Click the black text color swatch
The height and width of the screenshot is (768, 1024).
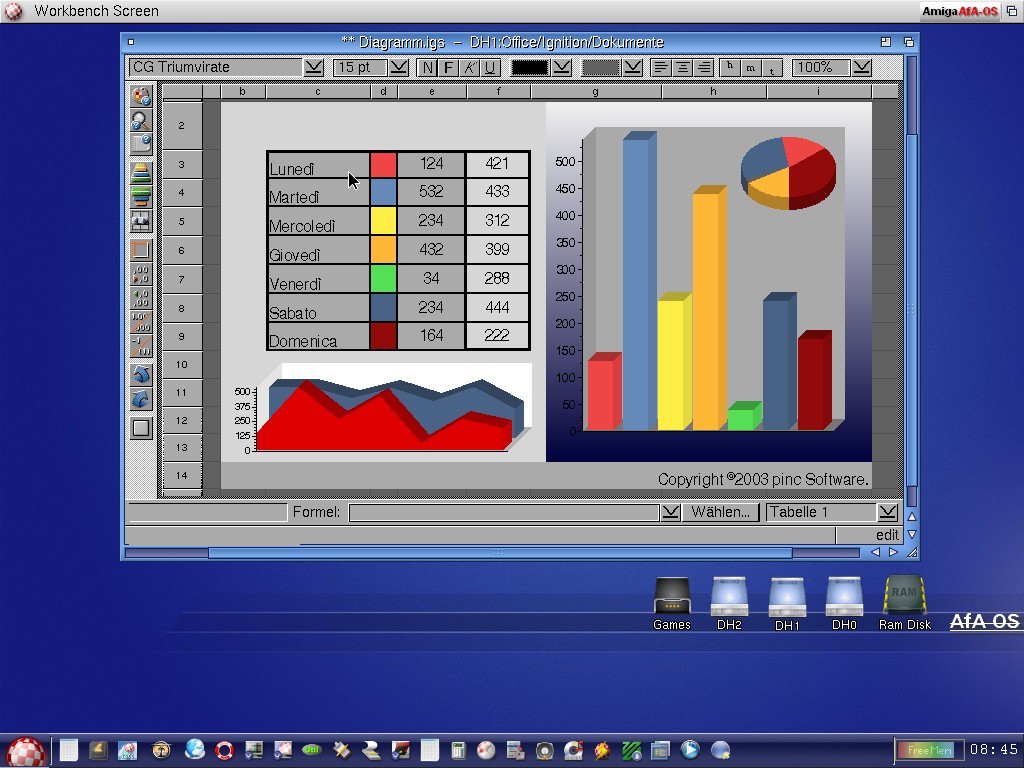[x=530, y=67]
